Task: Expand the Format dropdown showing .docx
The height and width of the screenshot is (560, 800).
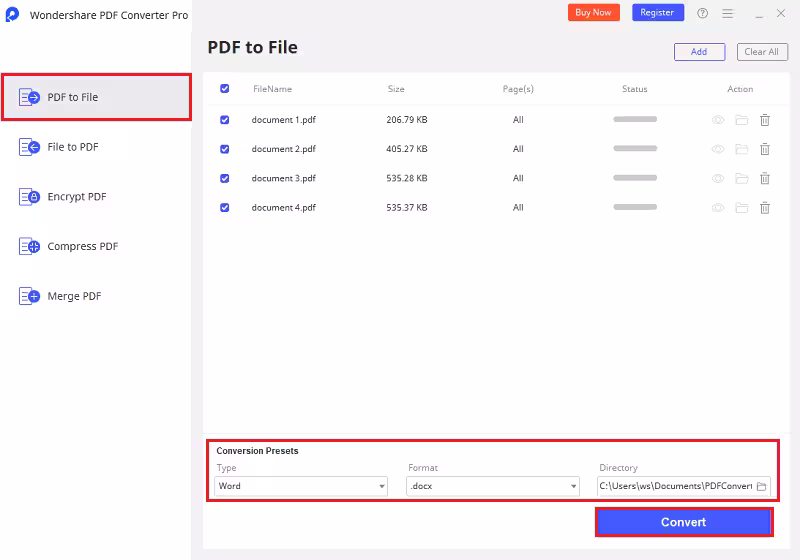Action: pos(493,486)
